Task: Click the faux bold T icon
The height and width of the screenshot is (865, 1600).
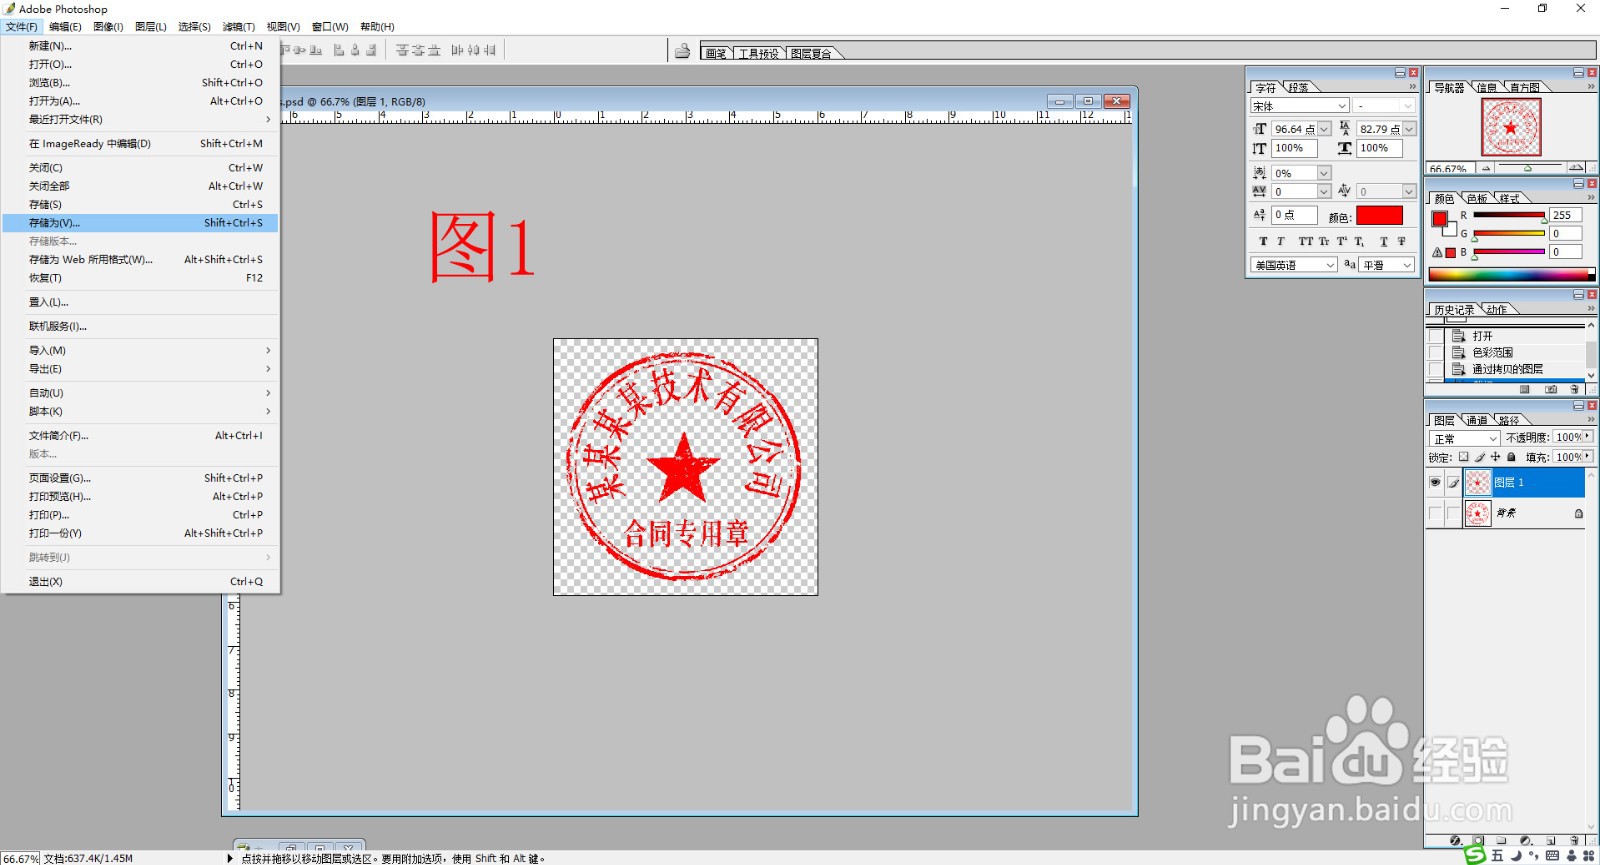Action: (1263, 241)
